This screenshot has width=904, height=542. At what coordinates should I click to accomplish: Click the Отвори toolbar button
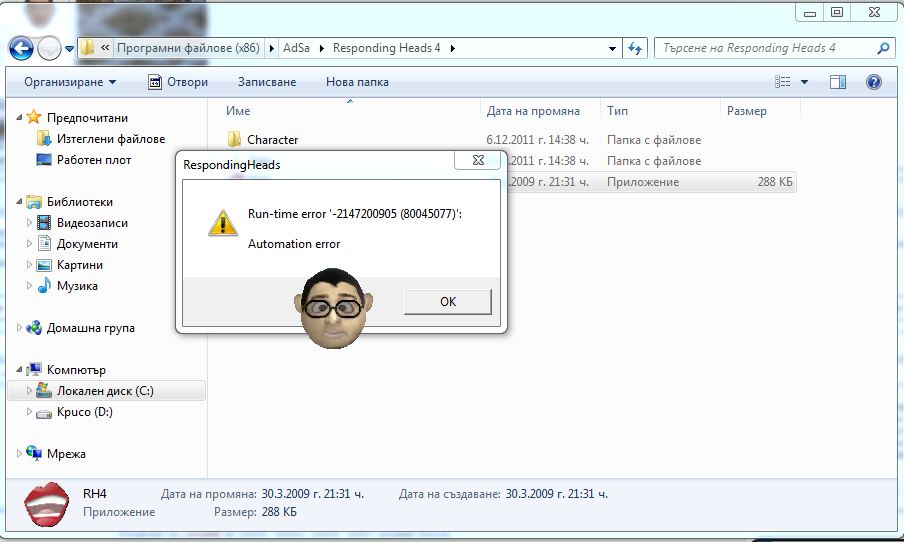pyautogui.click(x=178, y=82)
